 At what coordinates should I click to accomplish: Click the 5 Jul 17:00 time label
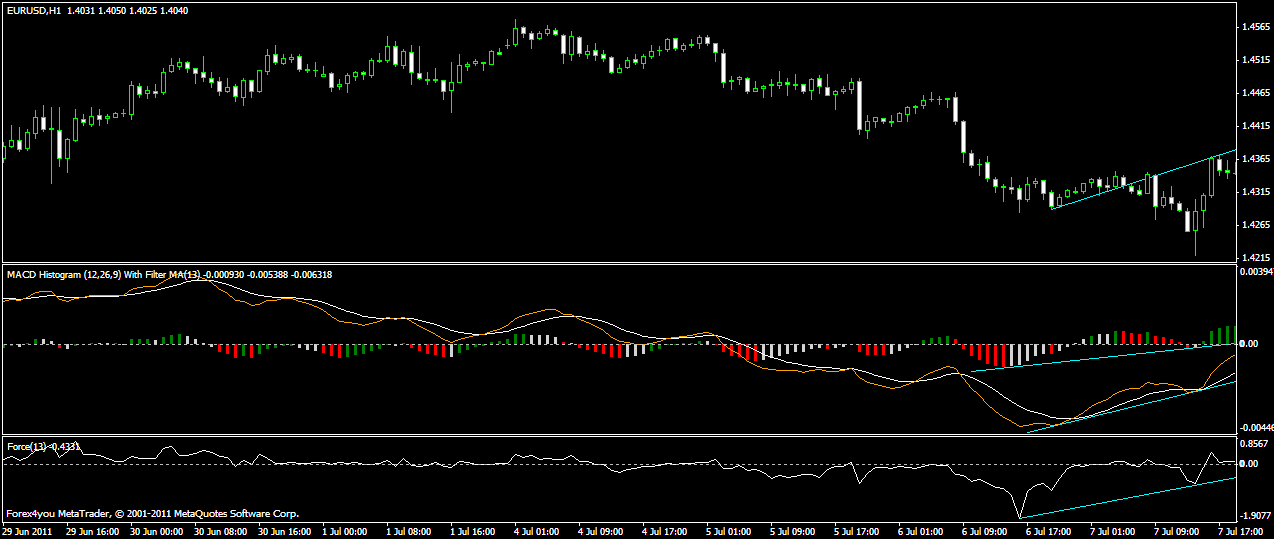tap(855, 532)
